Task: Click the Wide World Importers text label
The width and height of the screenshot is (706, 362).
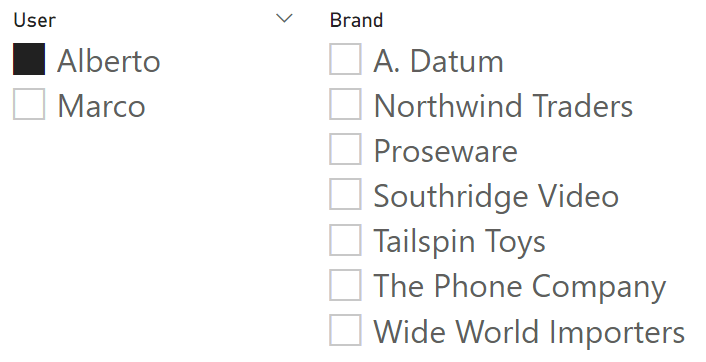Action: [x=530, y=332]
